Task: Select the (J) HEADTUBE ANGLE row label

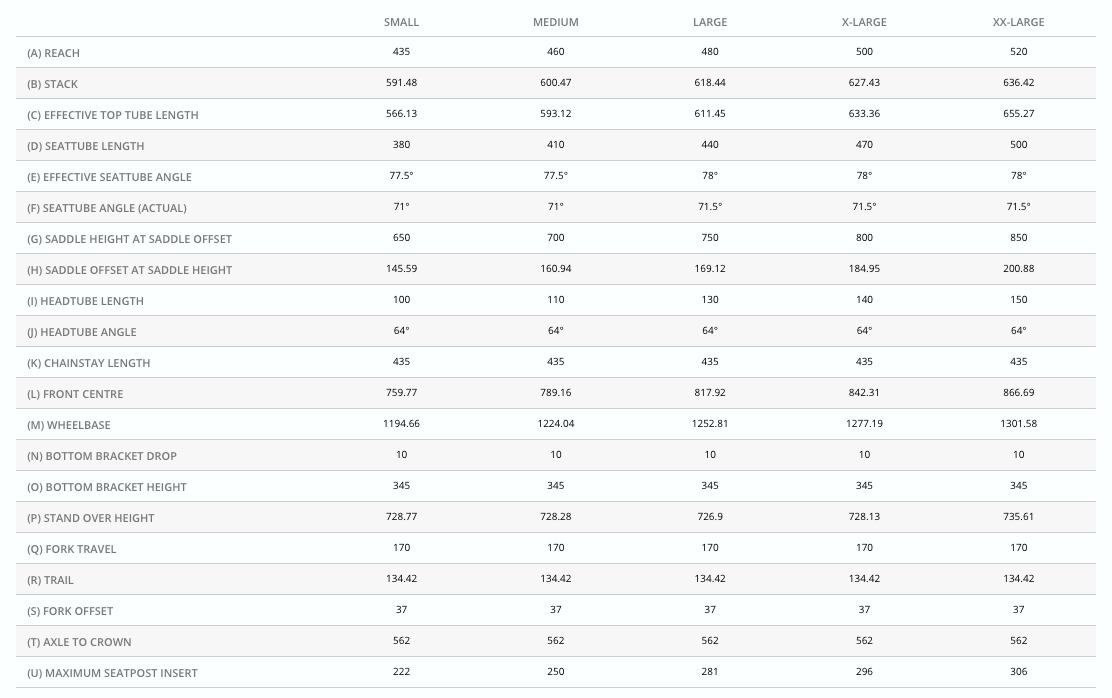Action: (x=82, y=332)
